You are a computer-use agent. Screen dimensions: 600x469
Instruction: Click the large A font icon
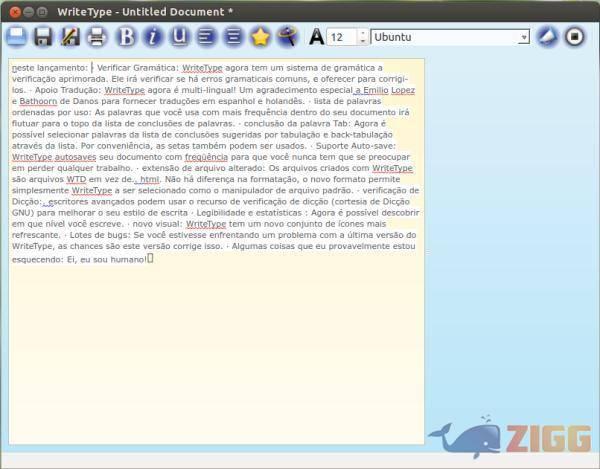pyautogui.click(x=316, y=37)
